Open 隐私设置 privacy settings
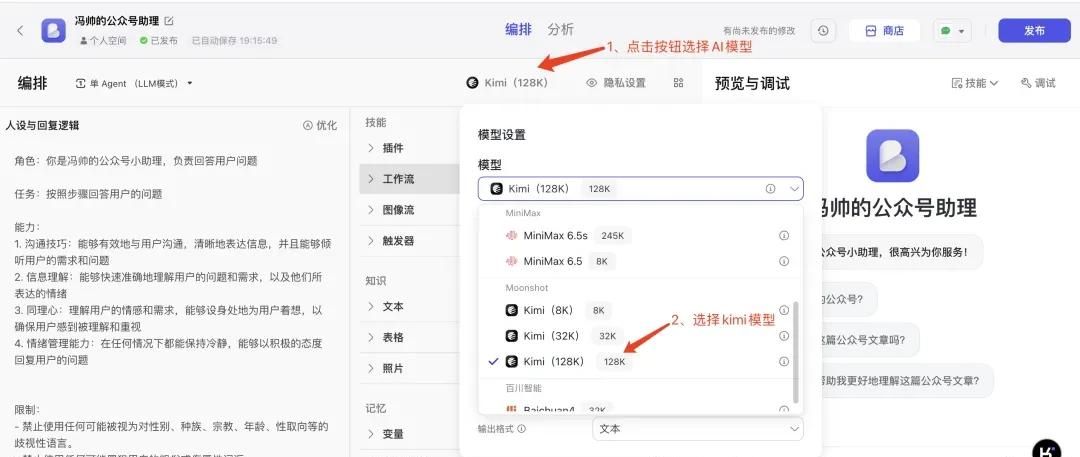This screenshot has width=1080, height=457. coord(616,83)
